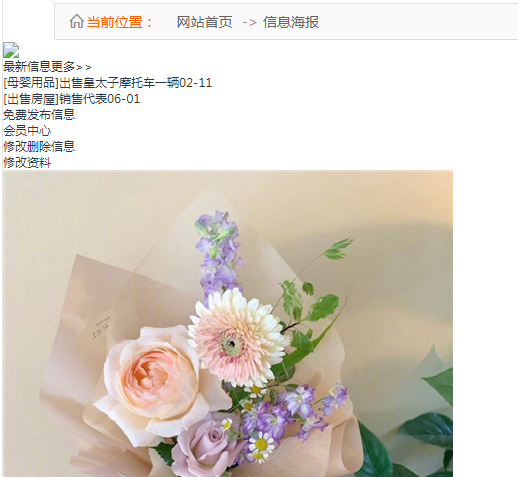Screen dimensions: 518x477
Task: Click the arrow separator in breadcrumb
Action: click(x=249, y=23)
